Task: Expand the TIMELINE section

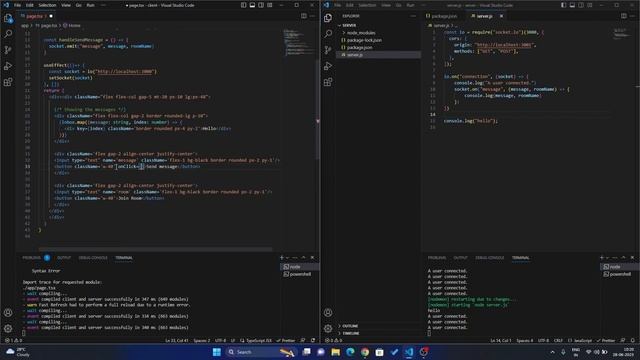Action: coord(351,333)
